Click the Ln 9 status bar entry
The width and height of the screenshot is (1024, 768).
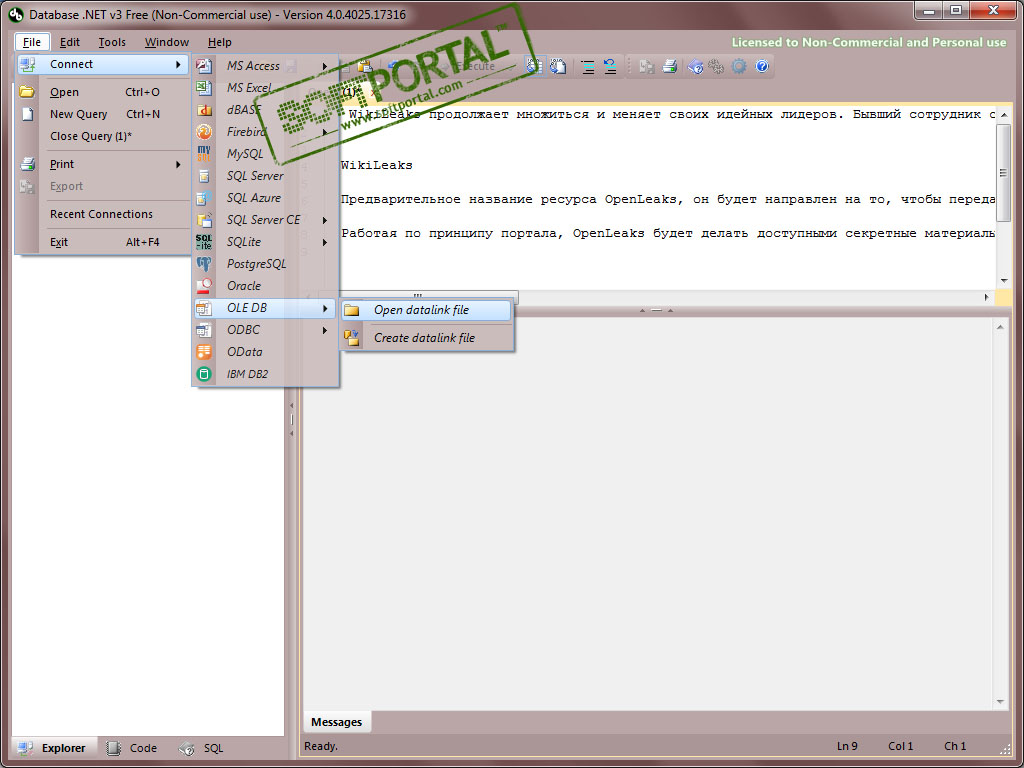[847, 746]
